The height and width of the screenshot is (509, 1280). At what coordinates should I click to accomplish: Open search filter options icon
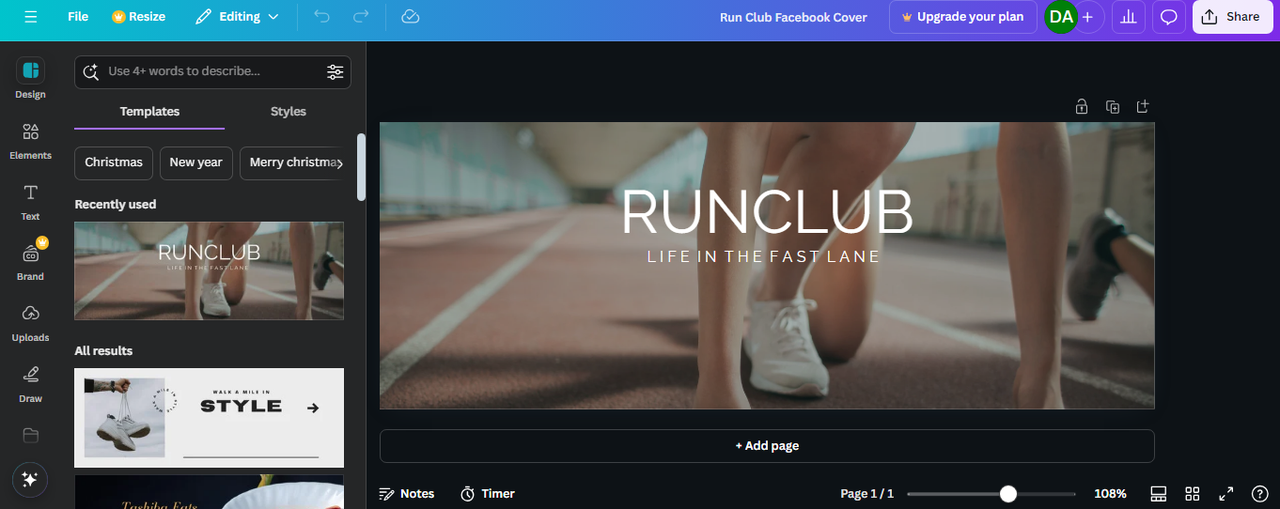coord(335,72)
